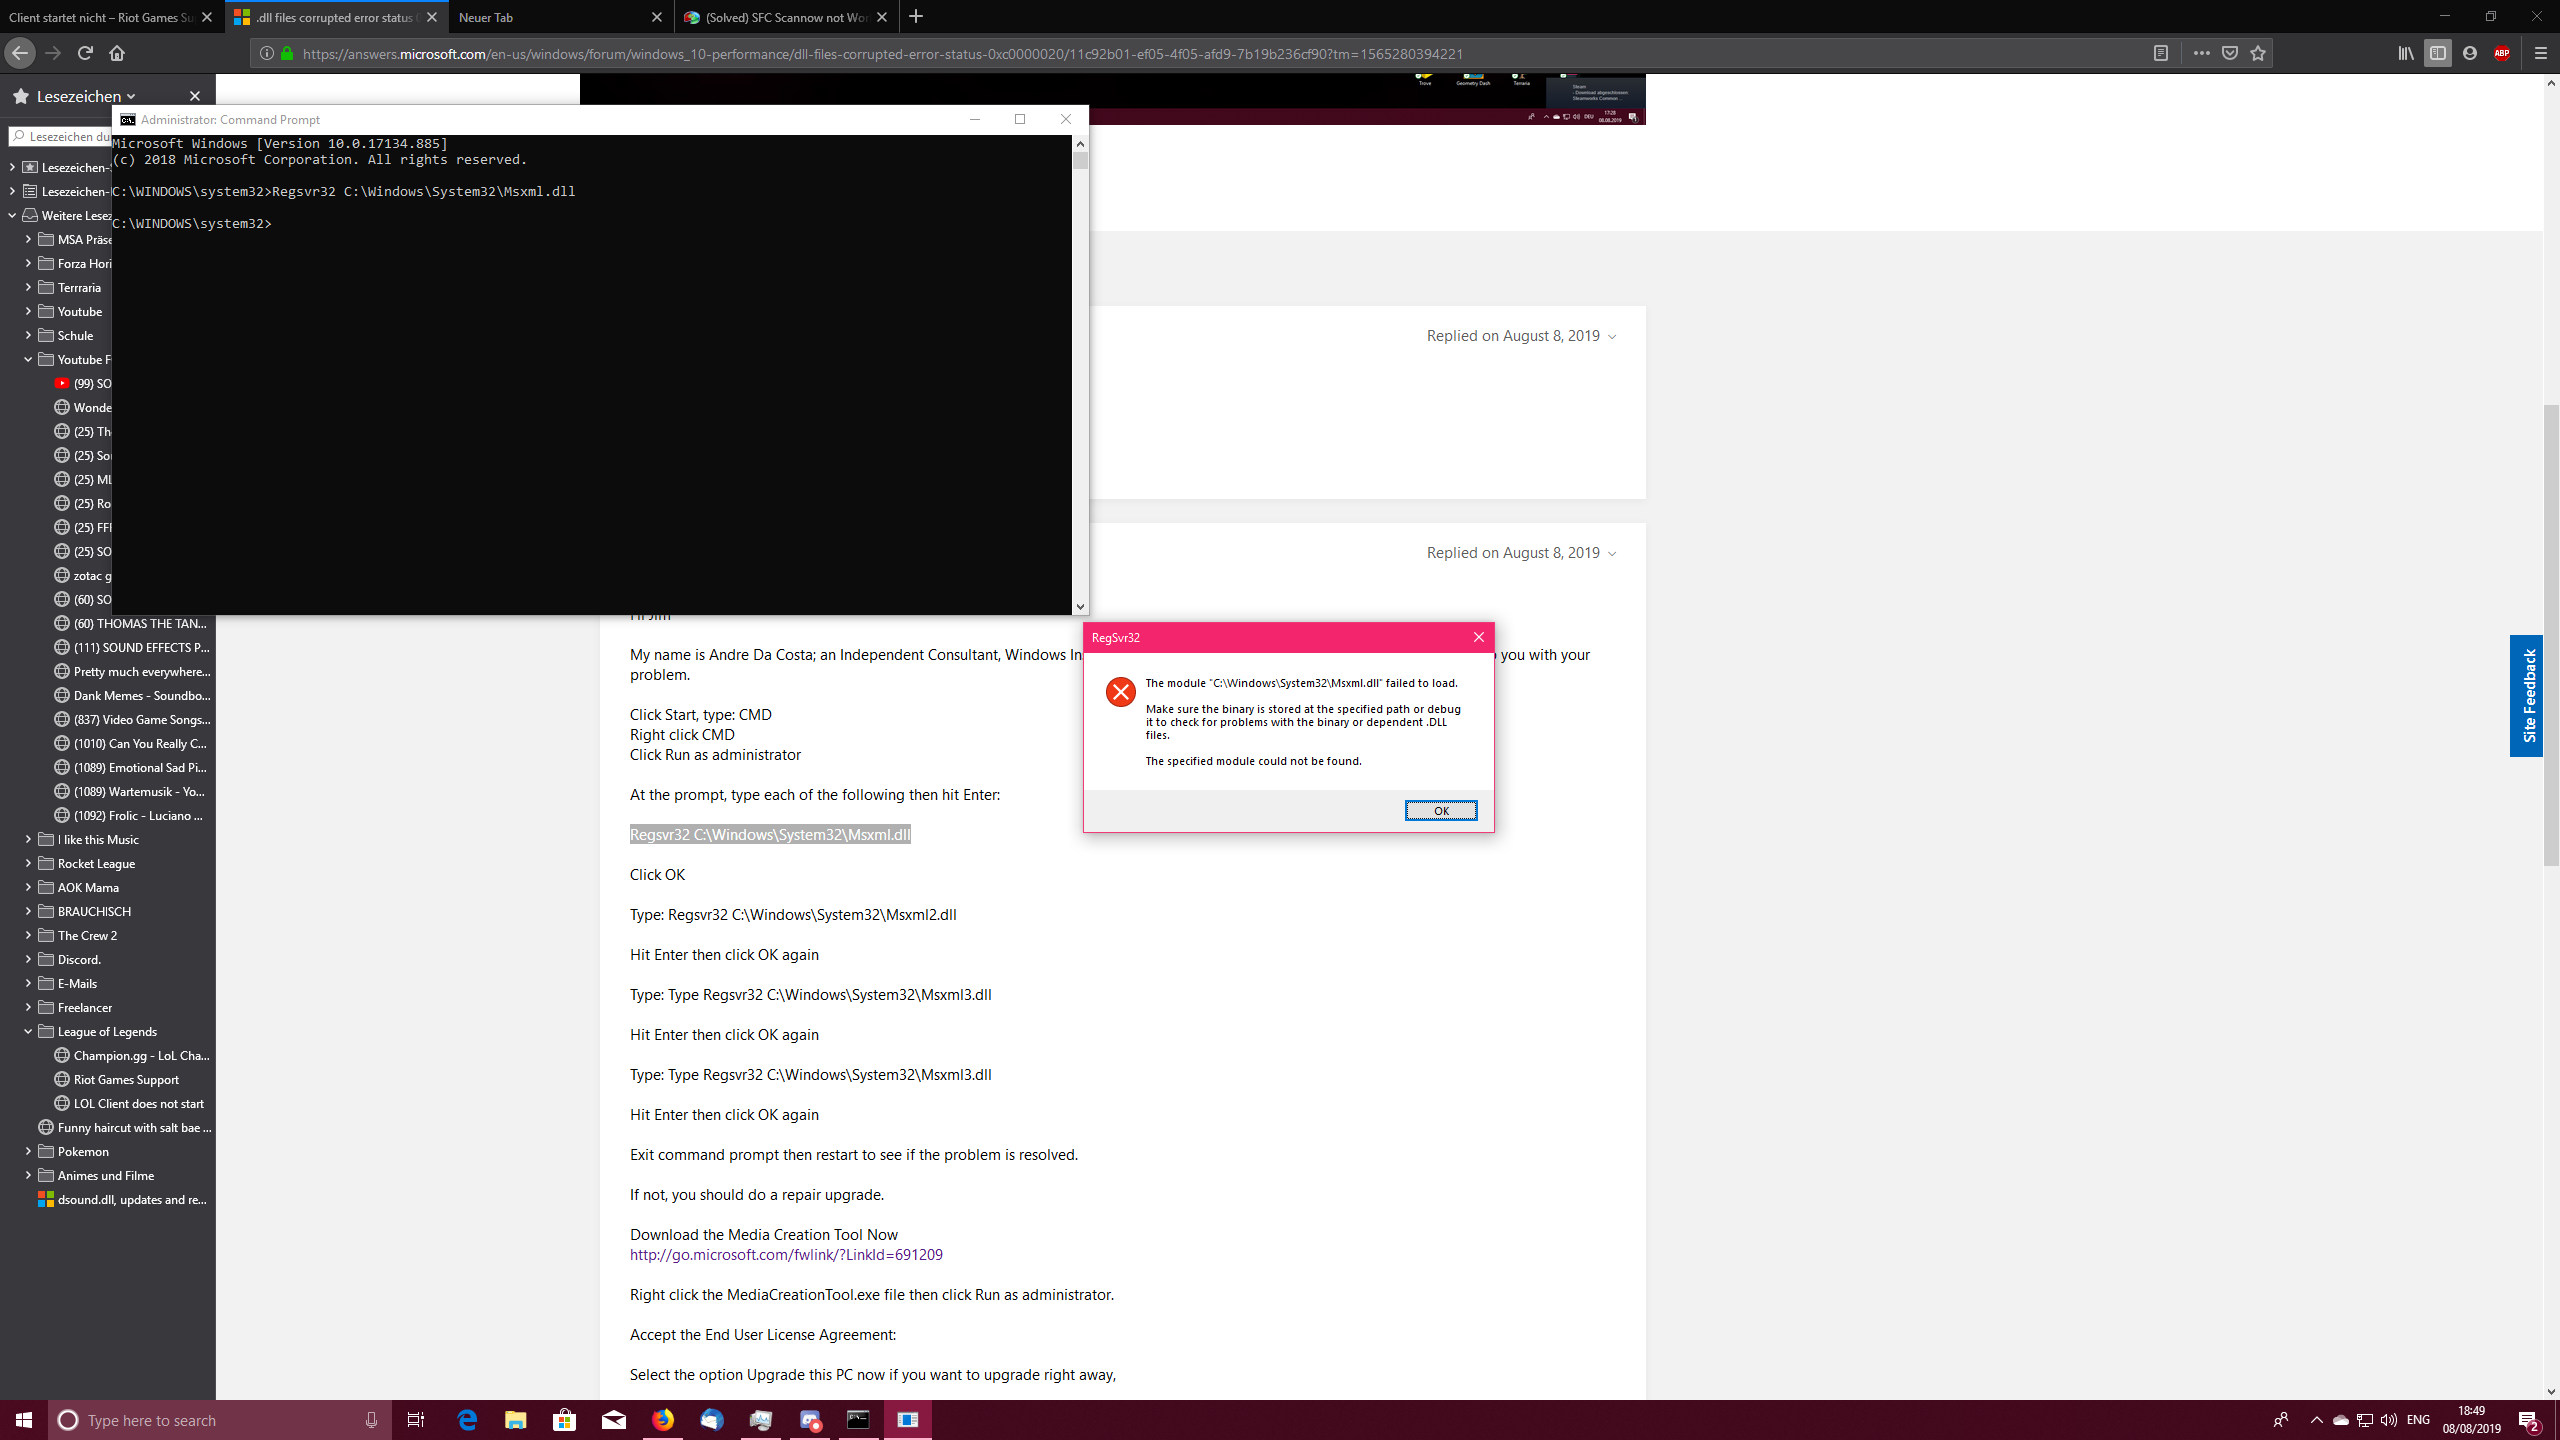The image size is (2560, 1440).
Task: Open reader view icon in address bar
Action: pos(2160,53)
